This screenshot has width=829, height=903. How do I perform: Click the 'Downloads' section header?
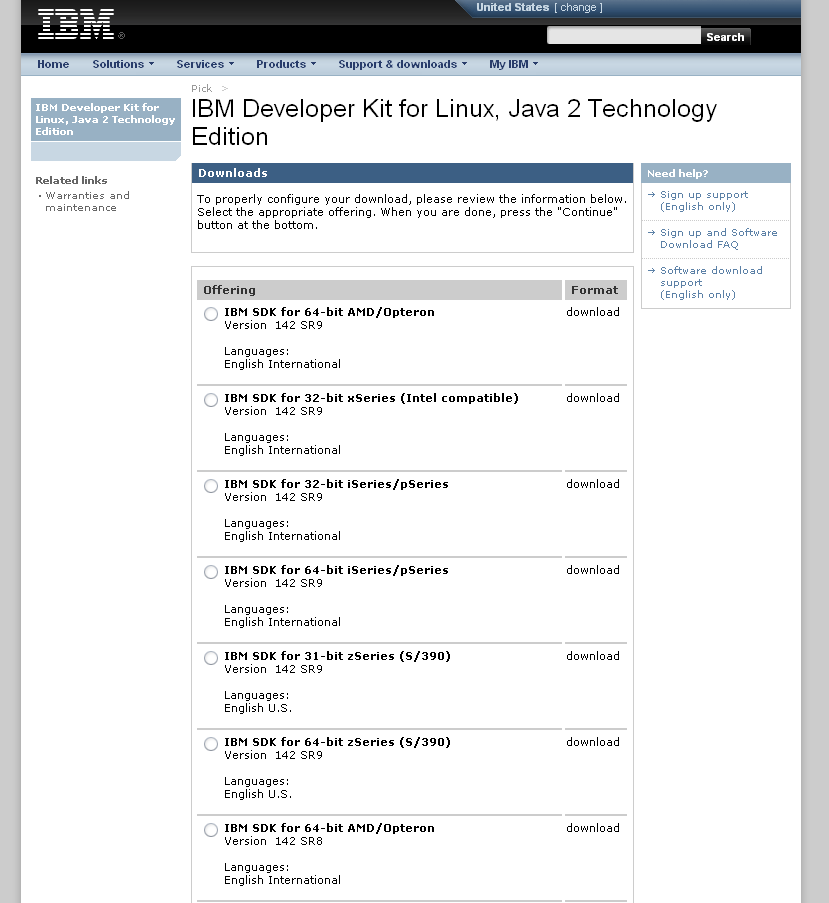[x=412, y=173]
